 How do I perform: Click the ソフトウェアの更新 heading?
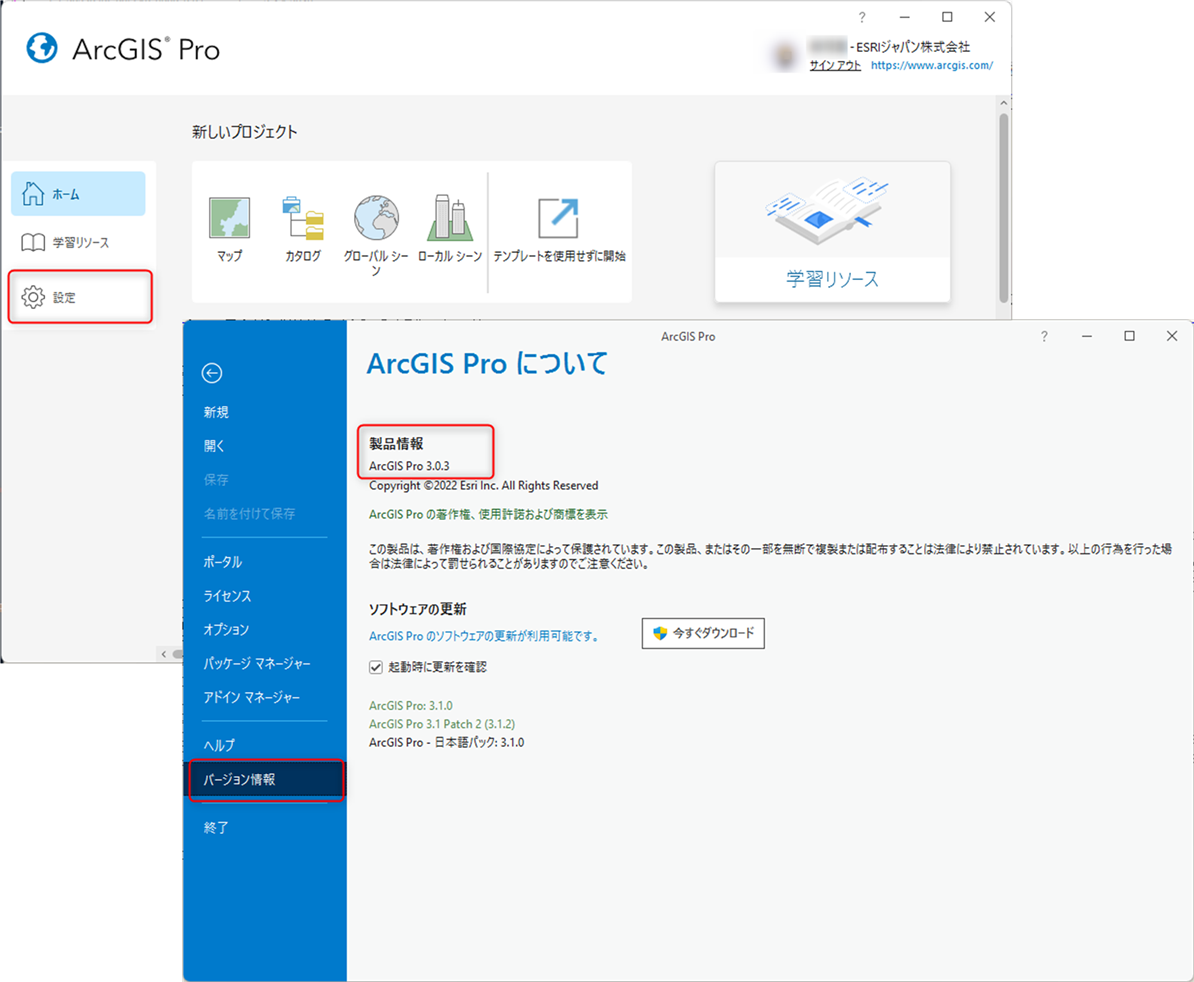(417, 609)
